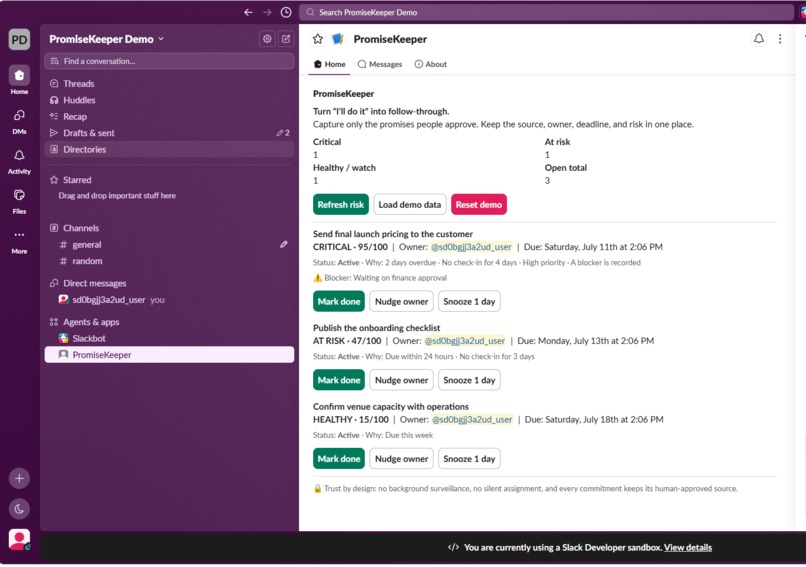
Task: Switch to the Home tab
Action: pyautogui.click(x=329, y=64)
